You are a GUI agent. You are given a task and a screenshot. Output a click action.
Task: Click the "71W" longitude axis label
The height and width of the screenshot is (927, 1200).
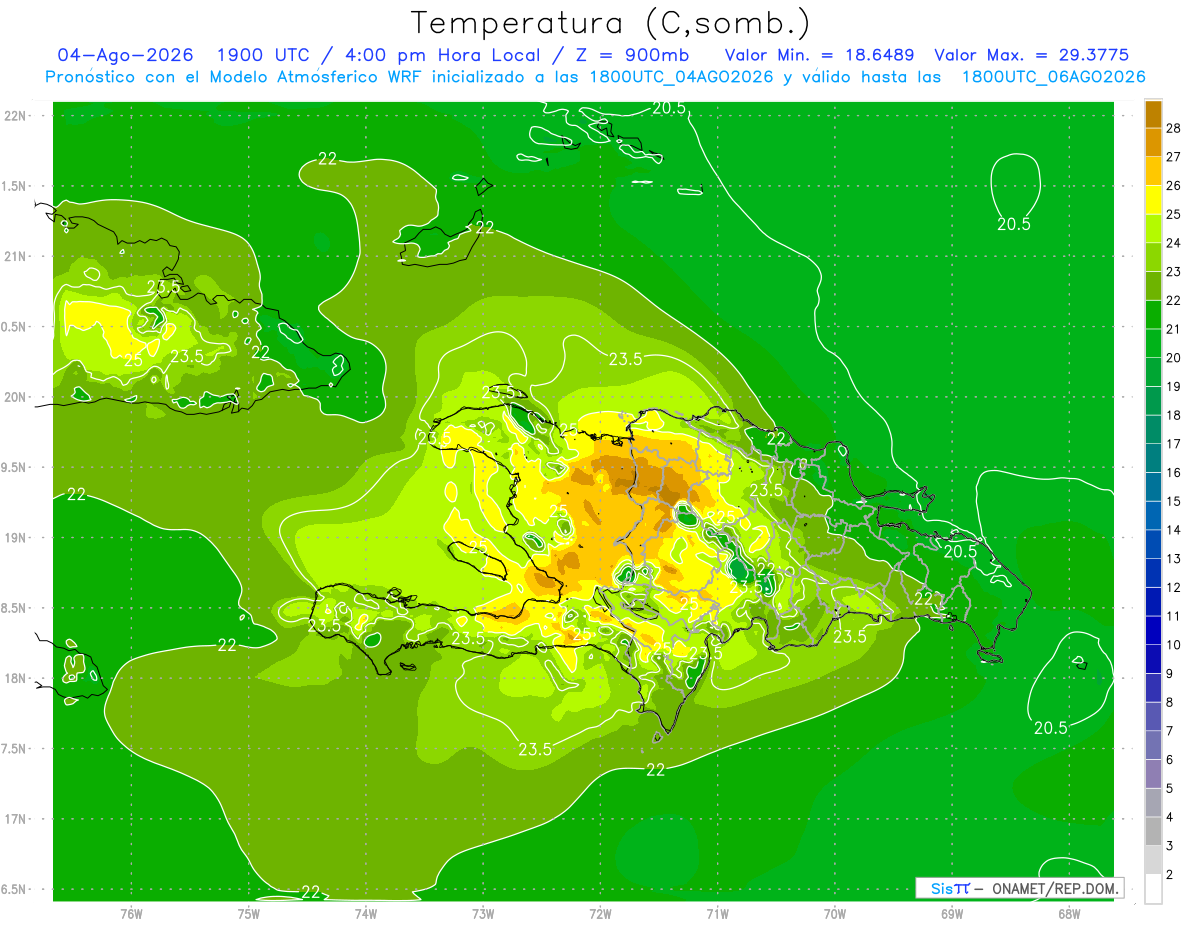point(717,913)
